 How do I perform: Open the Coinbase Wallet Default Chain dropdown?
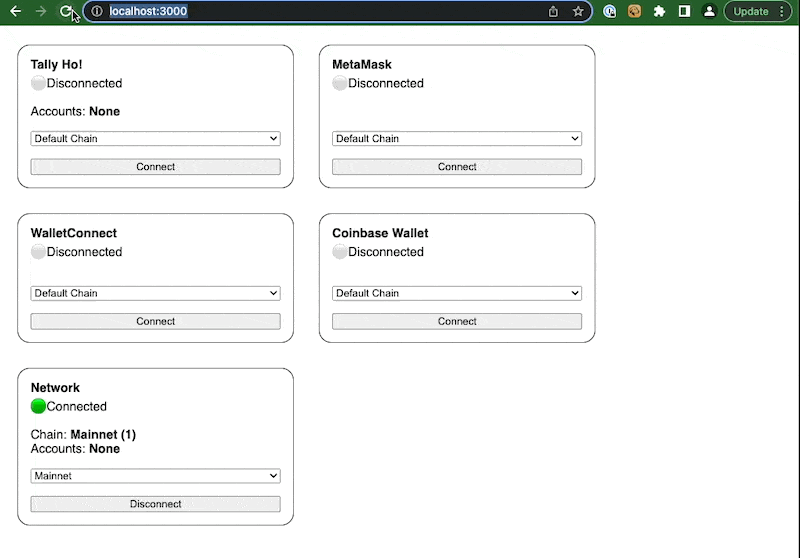point(457,293)
